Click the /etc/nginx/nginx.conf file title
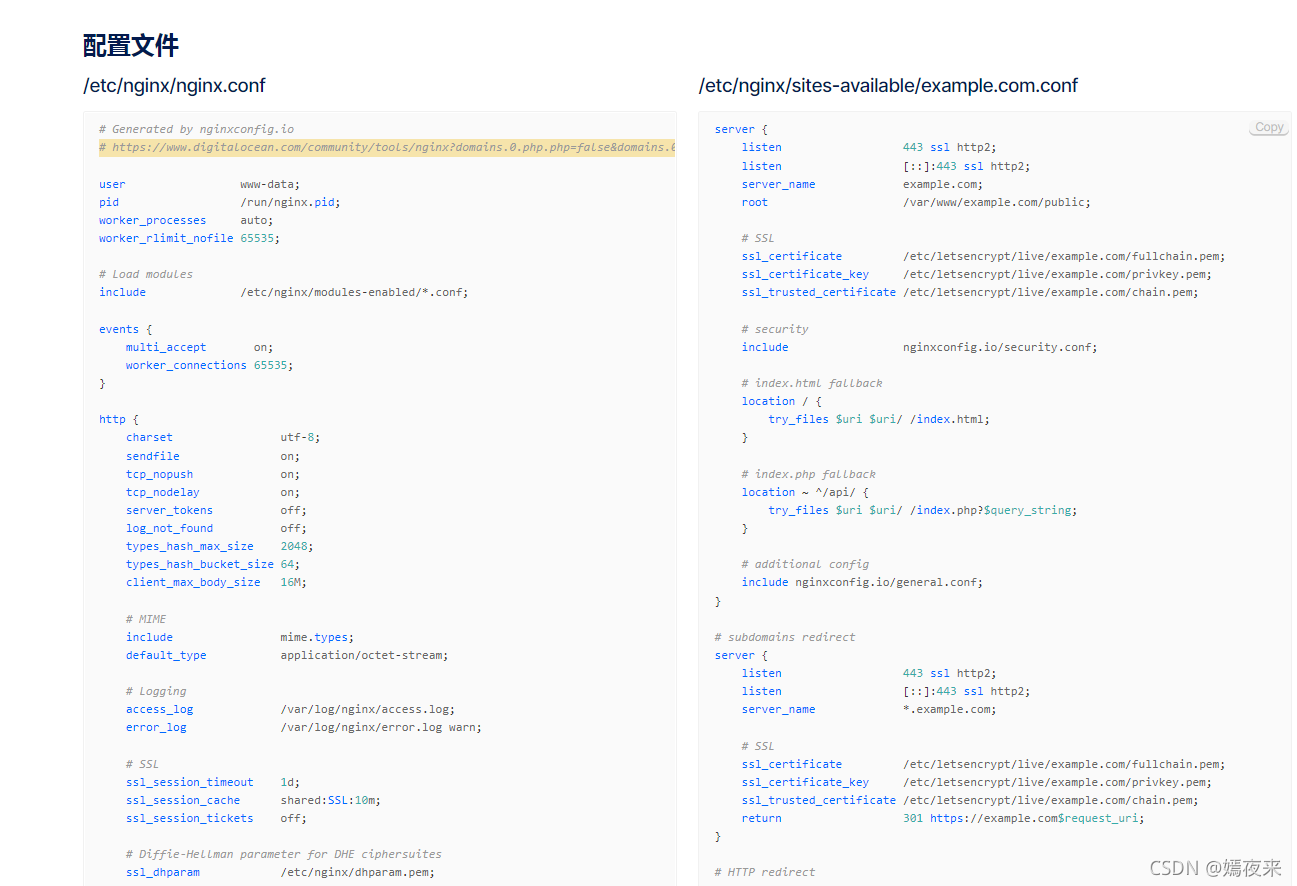 174,86
